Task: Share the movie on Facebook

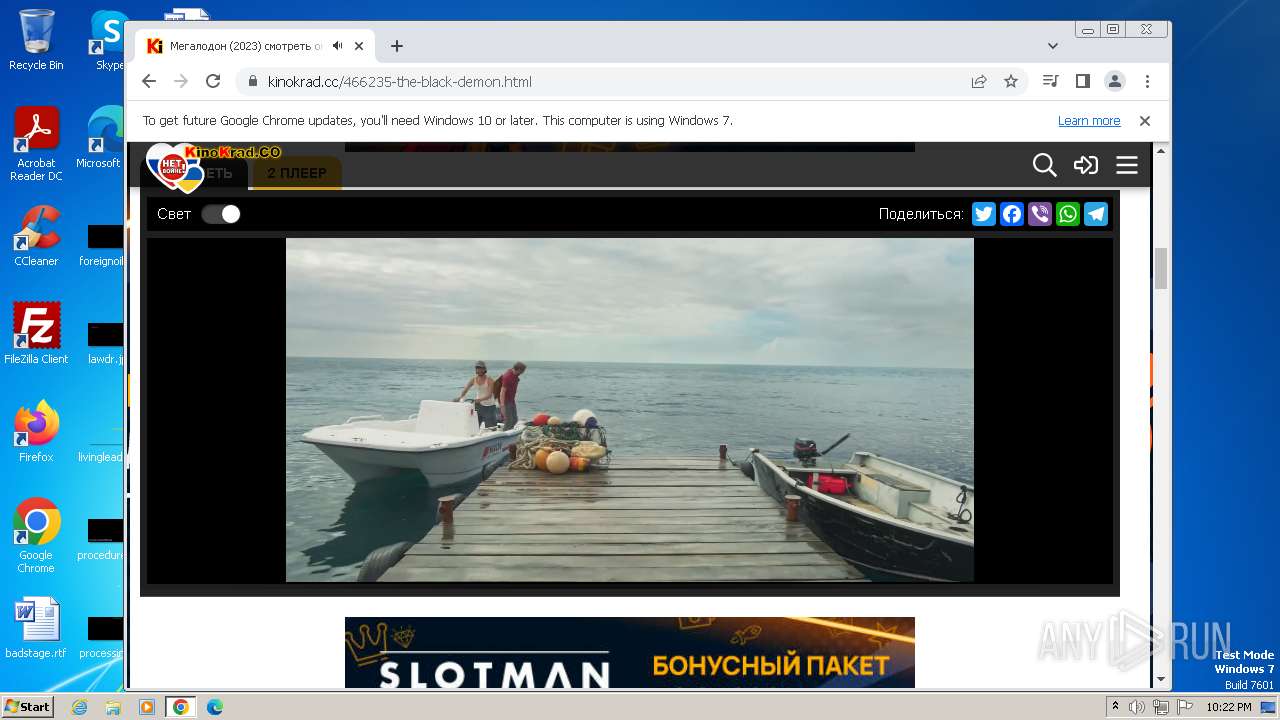Action: pos(1012,214)
